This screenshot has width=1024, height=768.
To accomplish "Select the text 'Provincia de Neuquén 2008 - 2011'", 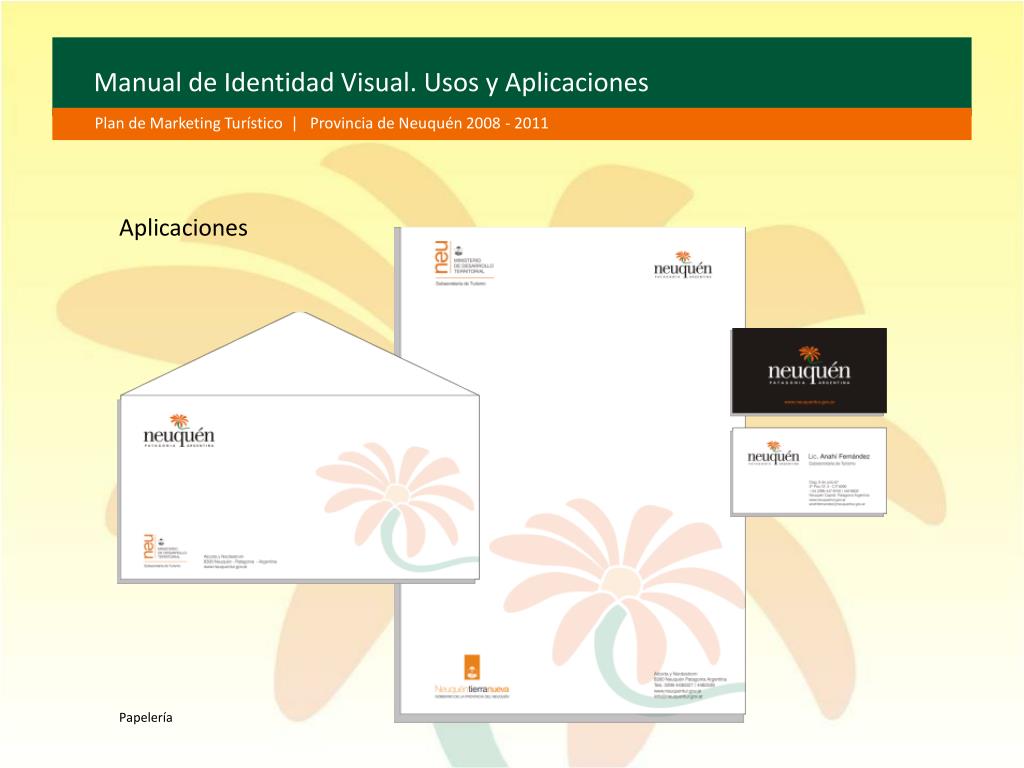I will (x=429, y=123).
